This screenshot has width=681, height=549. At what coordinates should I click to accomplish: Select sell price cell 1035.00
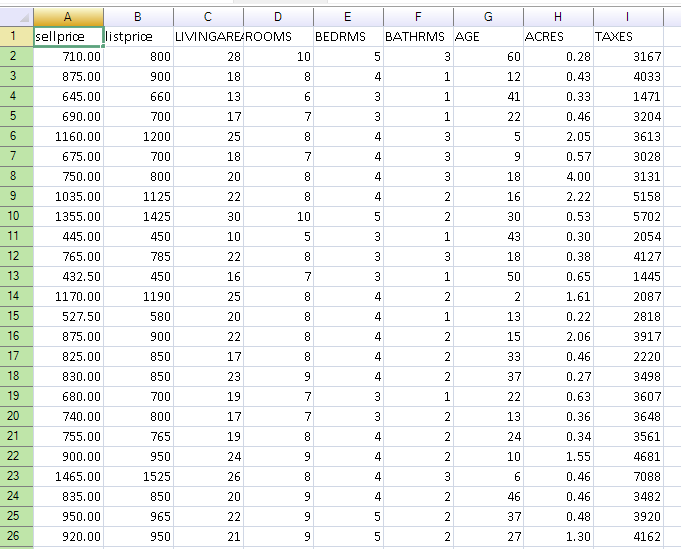(68, 196)
